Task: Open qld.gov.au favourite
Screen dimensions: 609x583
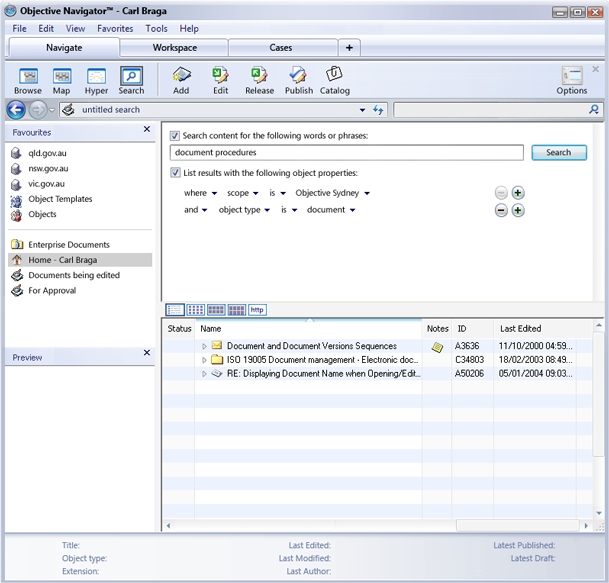Action: tap(47, 153)
